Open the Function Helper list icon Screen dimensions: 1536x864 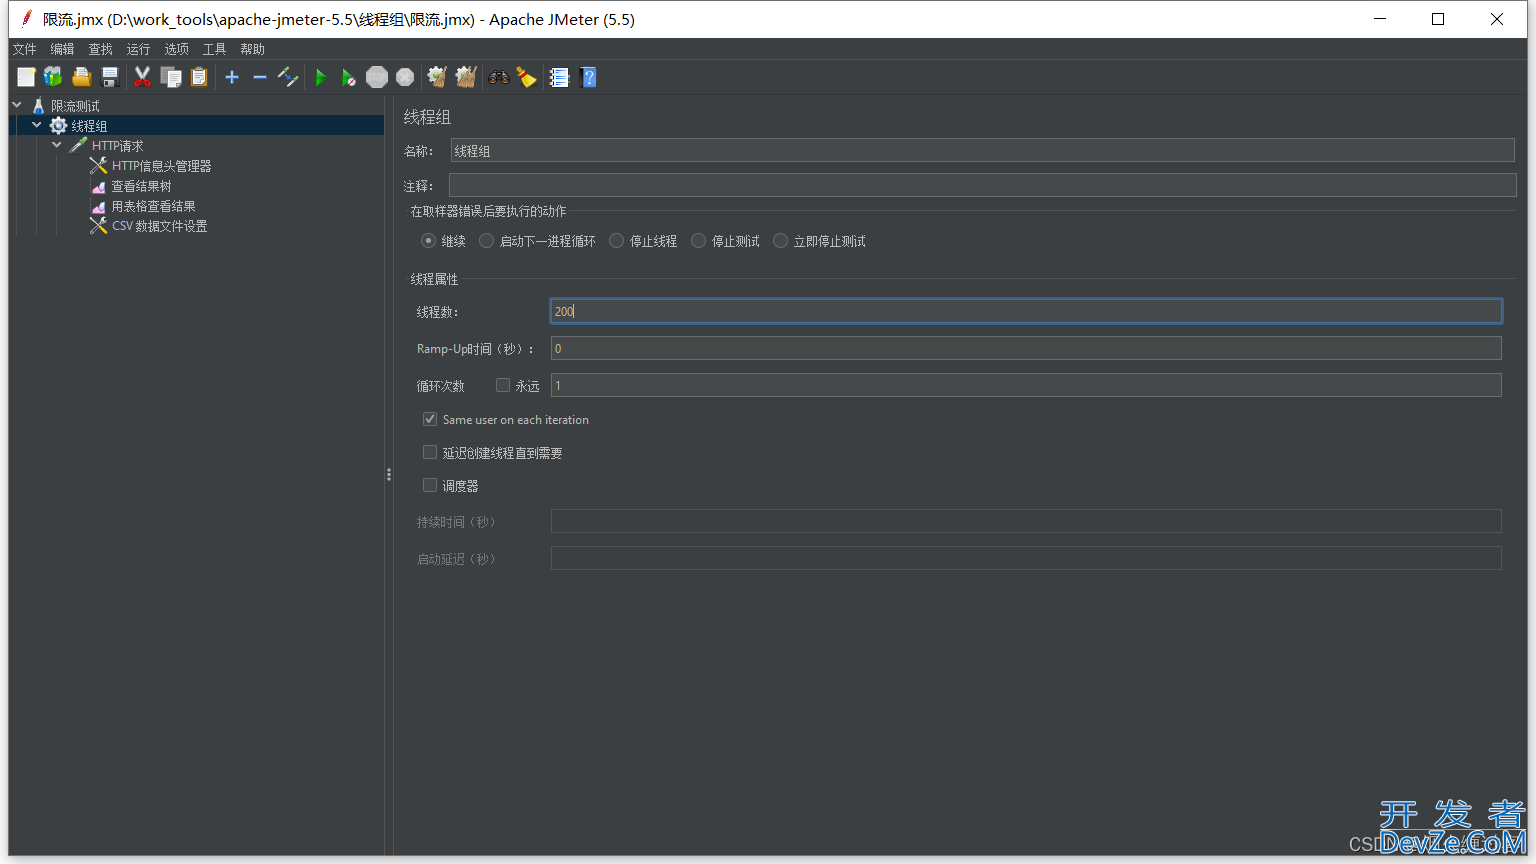click(x=559, y=77)
